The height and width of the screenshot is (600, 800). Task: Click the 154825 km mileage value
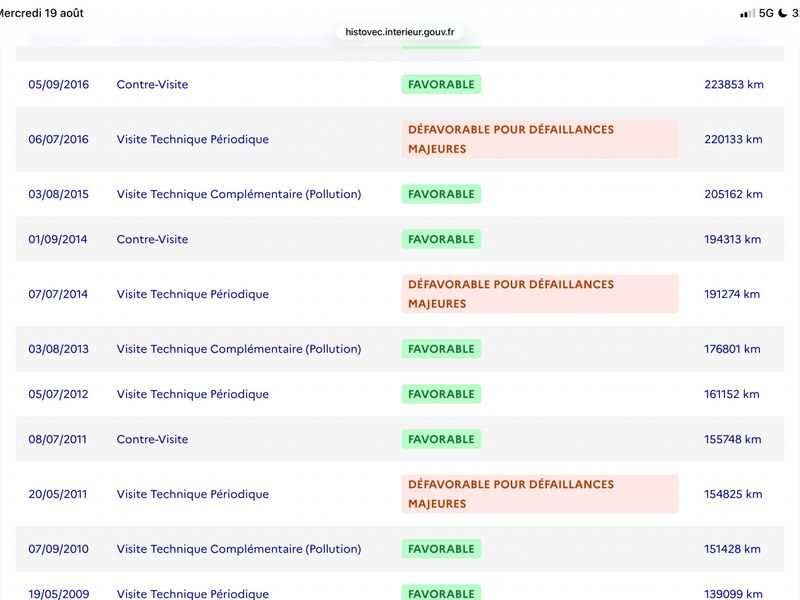point(733,494)
